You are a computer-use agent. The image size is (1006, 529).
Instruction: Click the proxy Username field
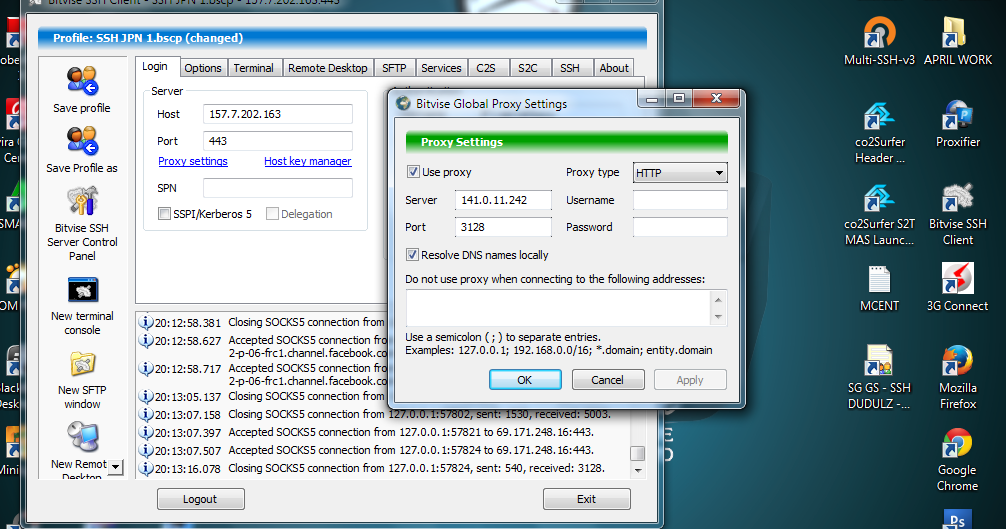pos(680,200)
